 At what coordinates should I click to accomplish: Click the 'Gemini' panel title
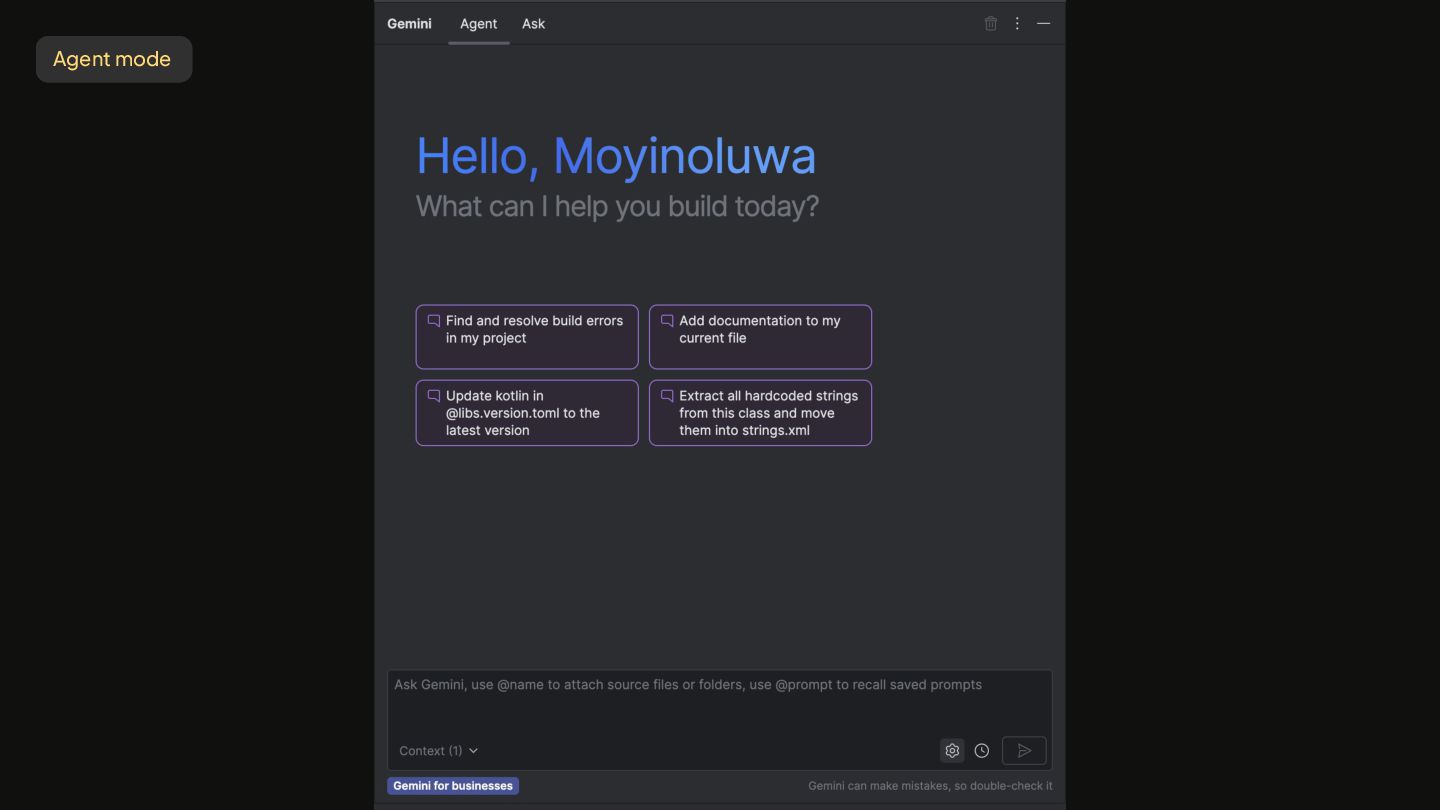pos(409,24)
